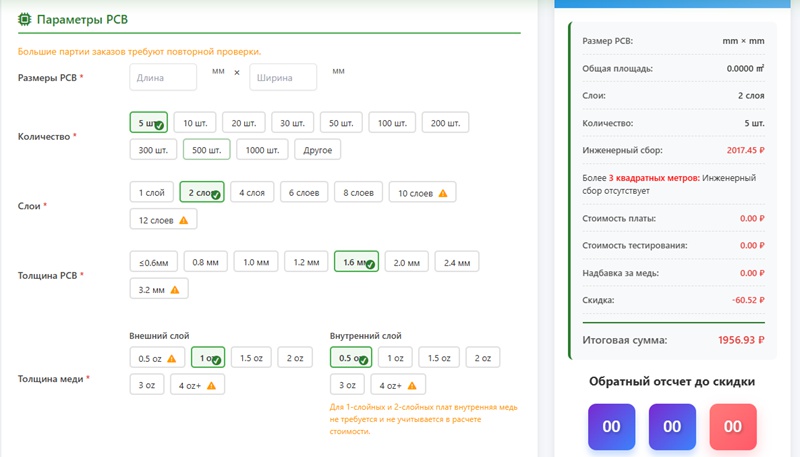Click warning icon on outer 0.5 oz
The width and height of the screenshot is (800, 457).
click(171, 358)
